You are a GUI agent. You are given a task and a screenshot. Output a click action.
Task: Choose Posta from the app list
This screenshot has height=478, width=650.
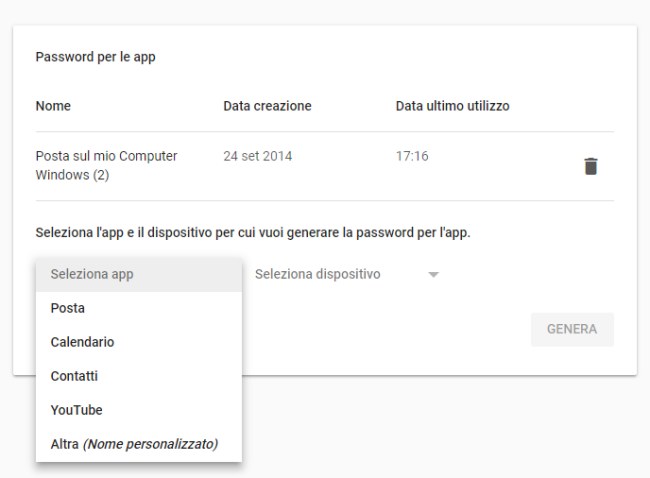click(139, 308)
